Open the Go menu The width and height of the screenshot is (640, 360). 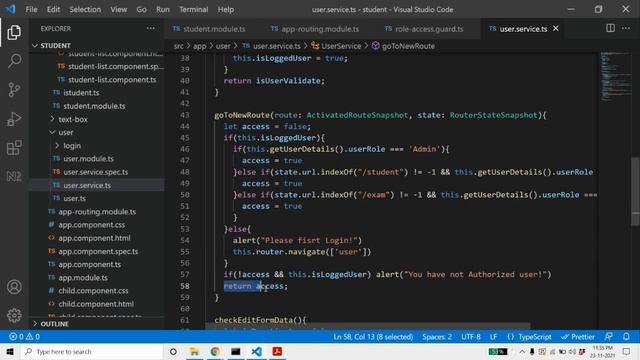pyautogui.click(x=141, y=9)
